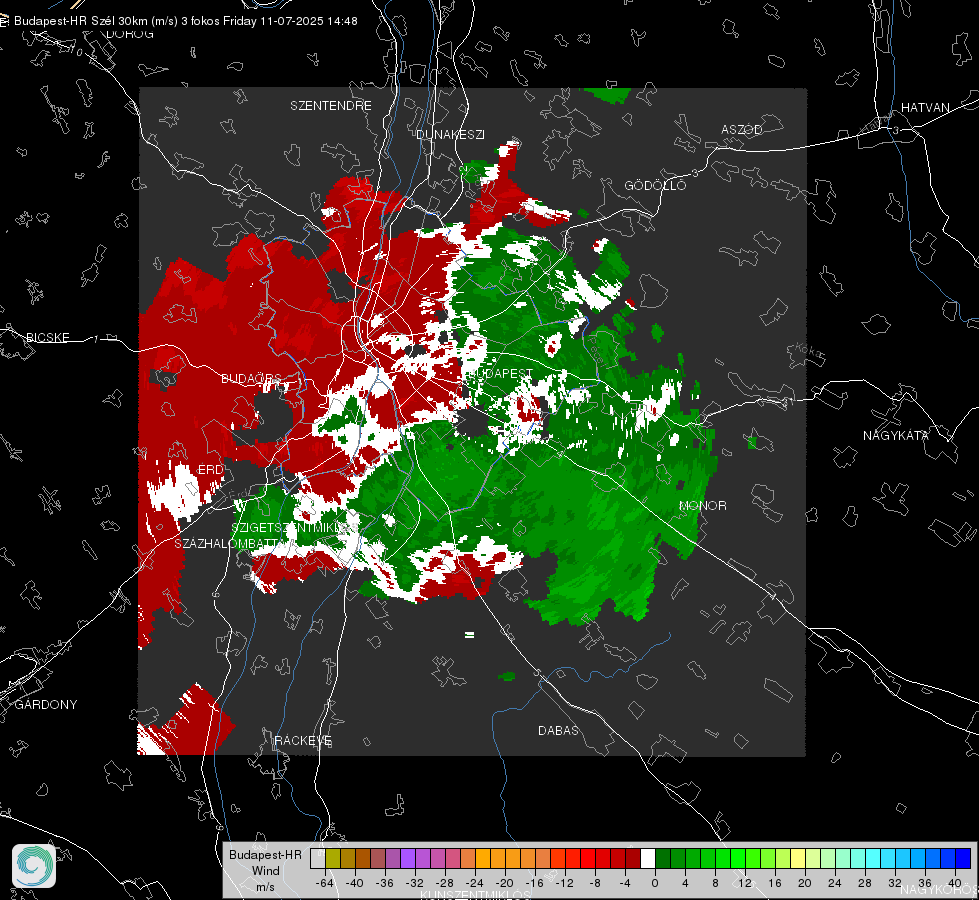The width and height of the screenshot is (979, 900).
Task: Click the -64 legend scale value
Action: (x=325, y=883)
